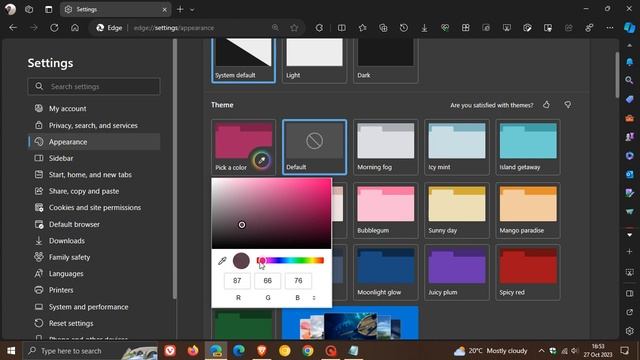
Task: Show hidden system tray icons chevron
Action: [541, 351]
